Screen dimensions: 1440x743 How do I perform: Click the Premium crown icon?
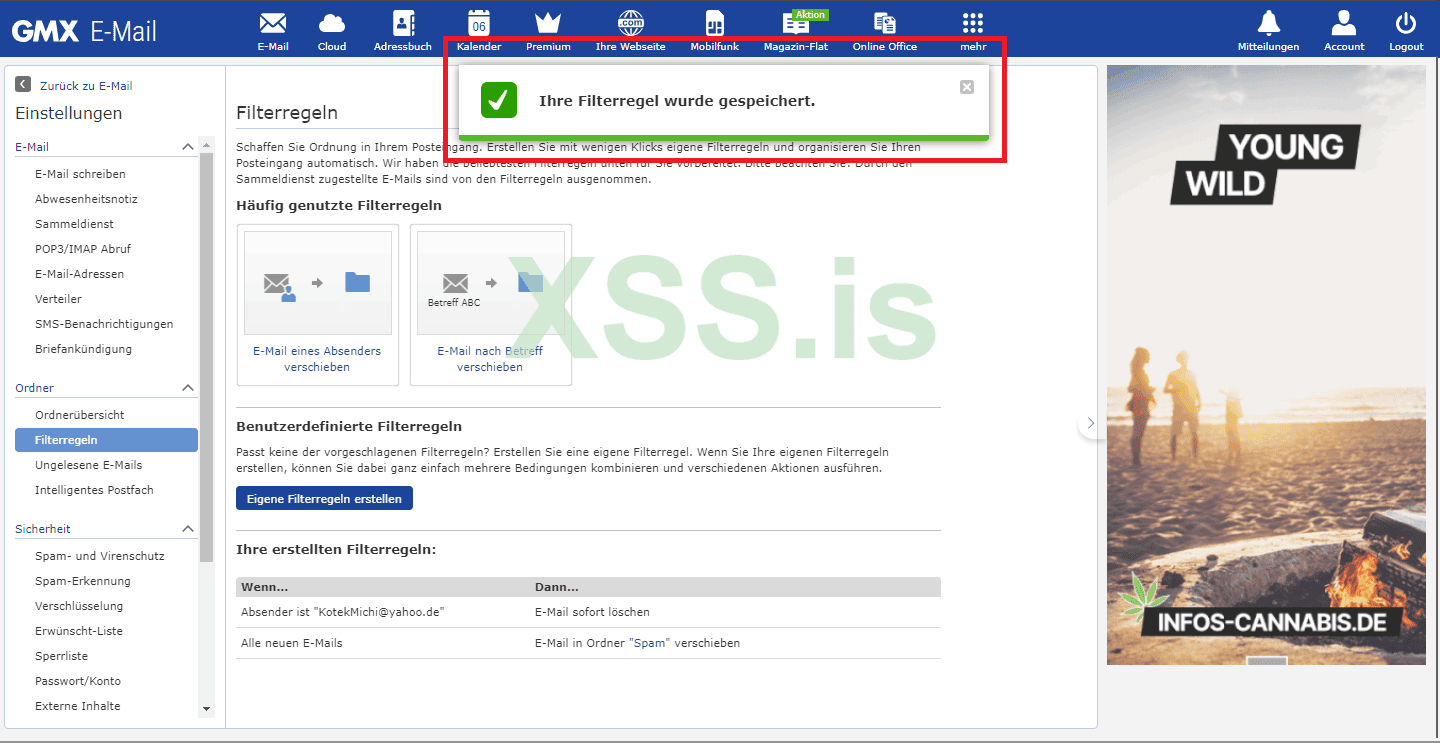[548, 31]
